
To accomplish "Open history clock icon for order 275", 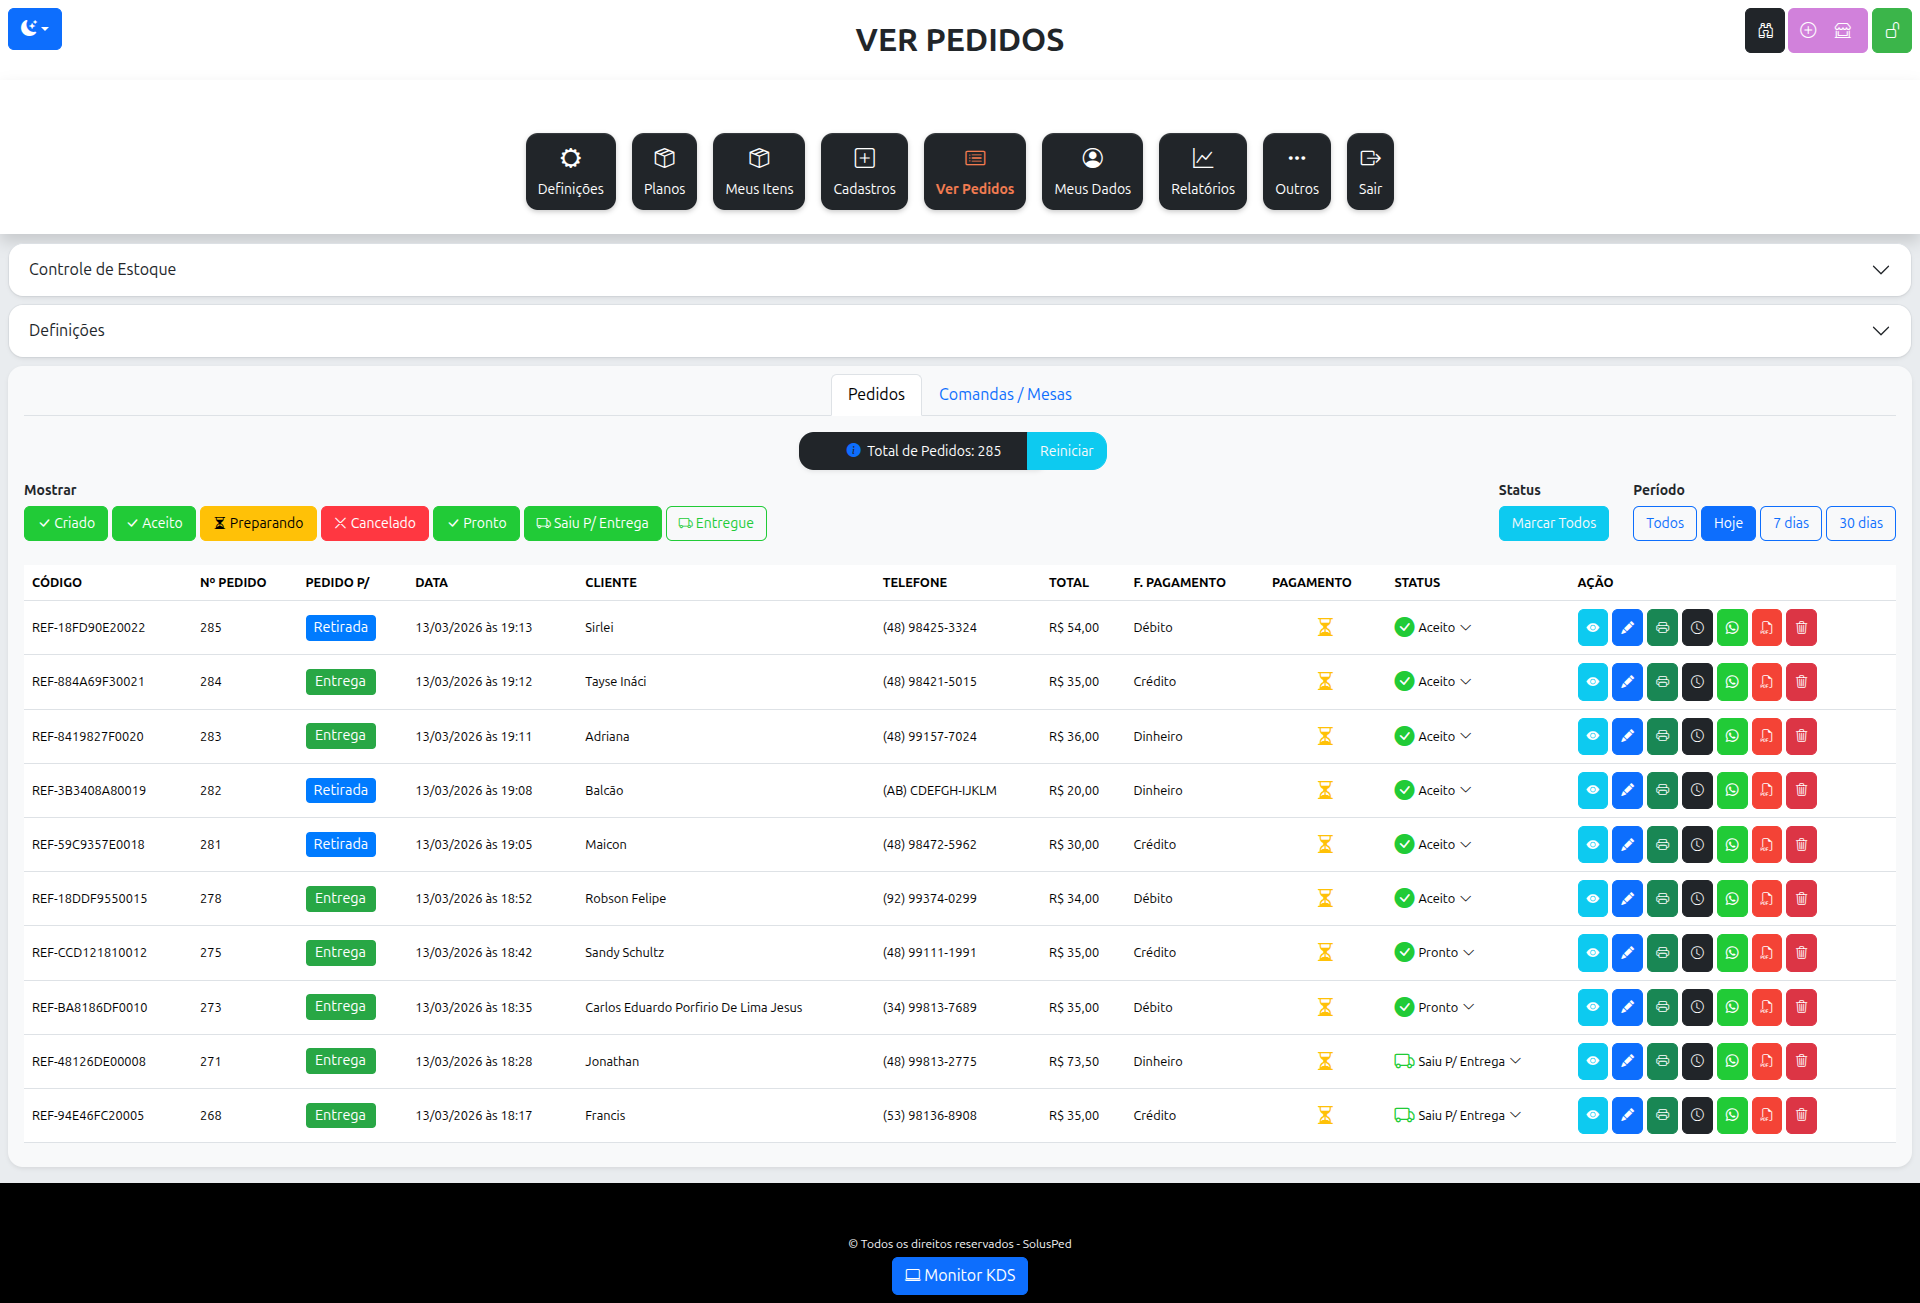I will click(1697, 952).
